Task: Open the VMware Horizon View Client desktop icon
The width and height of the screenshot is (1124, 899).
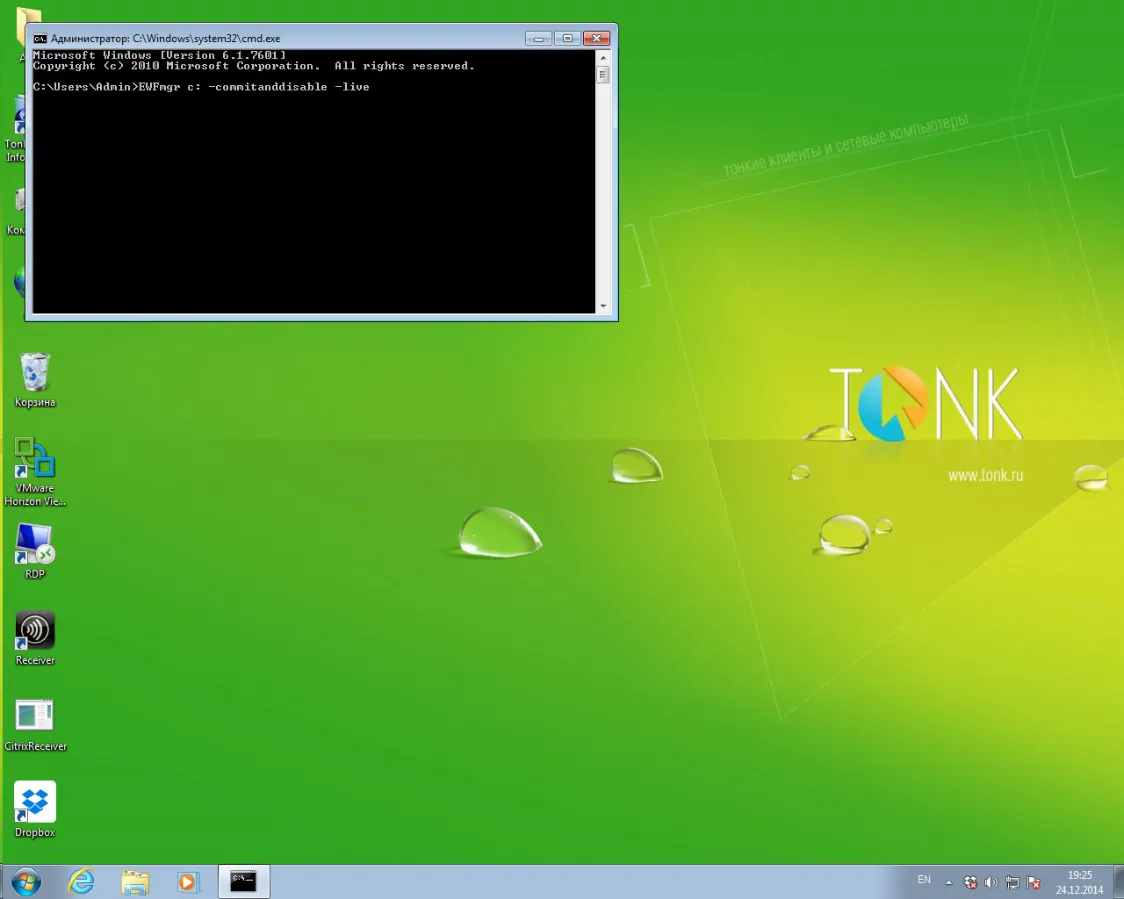Action: point(34,472)
